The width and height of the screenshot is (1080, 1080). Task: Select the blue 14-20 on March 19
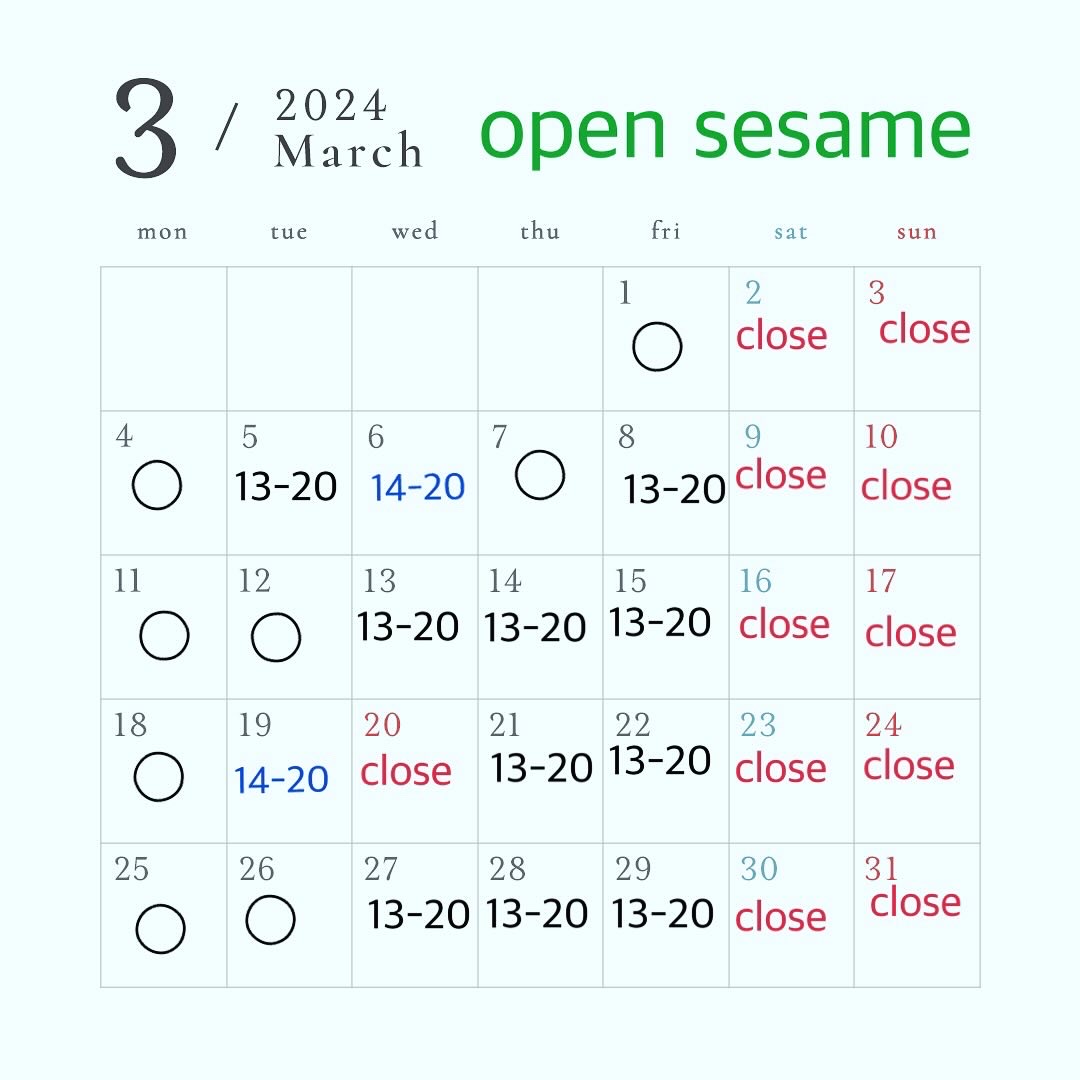pos(282,780)
